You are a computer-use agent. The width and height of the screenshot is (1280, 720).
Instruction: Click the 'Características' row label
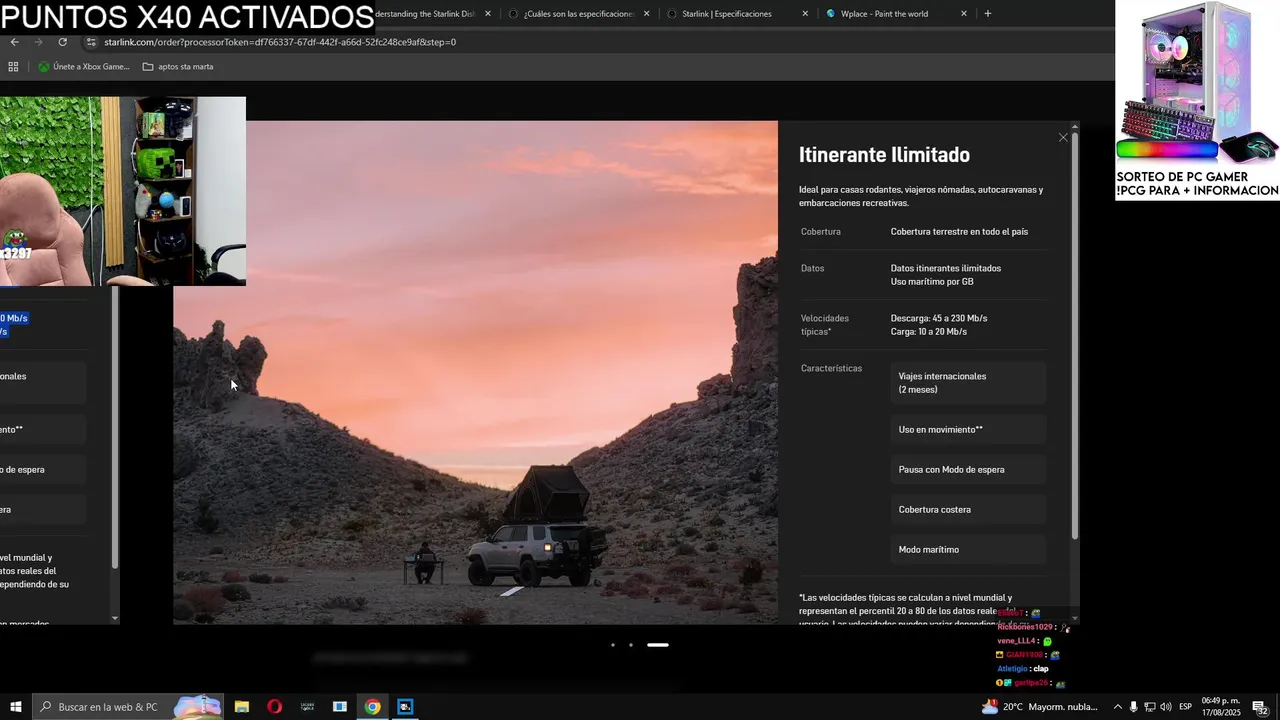pos(831,369)
